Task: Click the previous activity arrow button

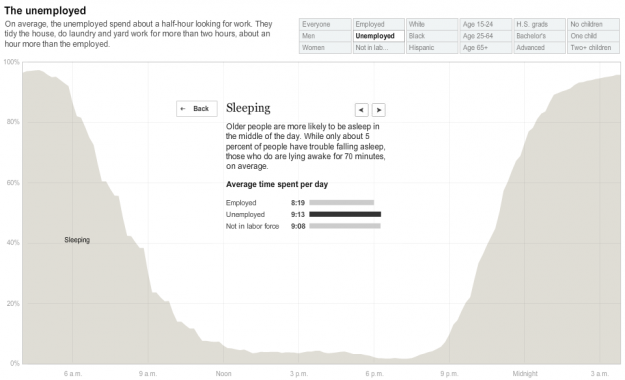Action: 362,110
